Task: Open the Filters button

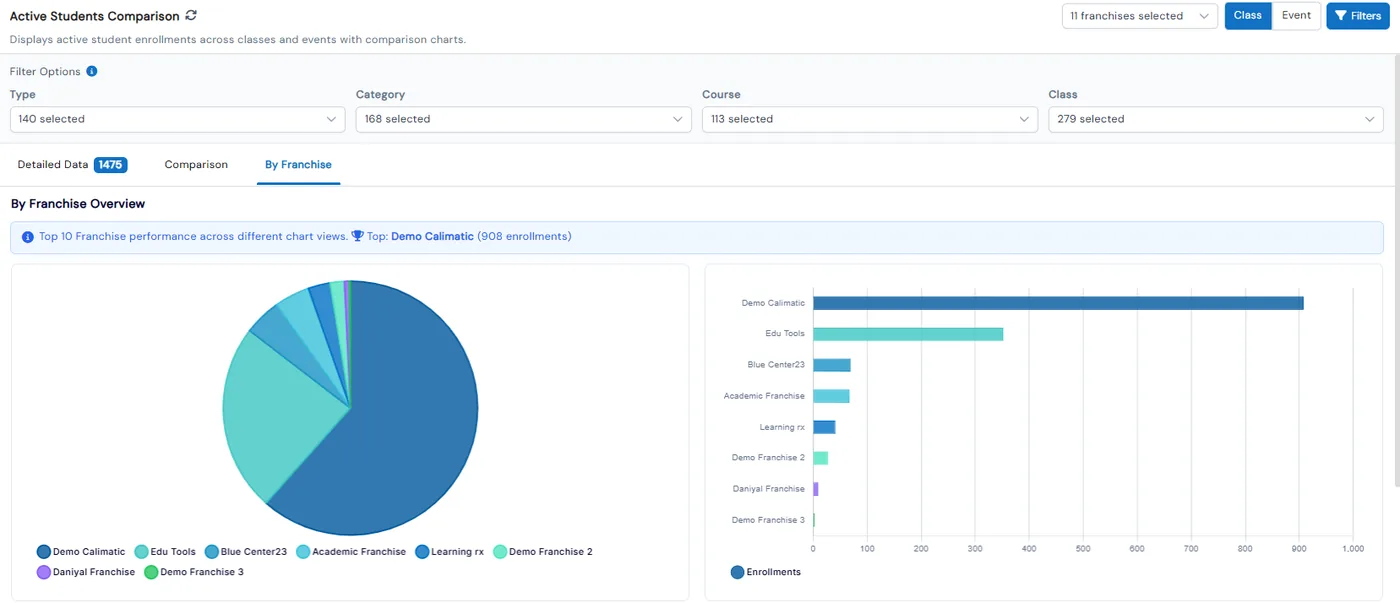Action: point(1358,16)
